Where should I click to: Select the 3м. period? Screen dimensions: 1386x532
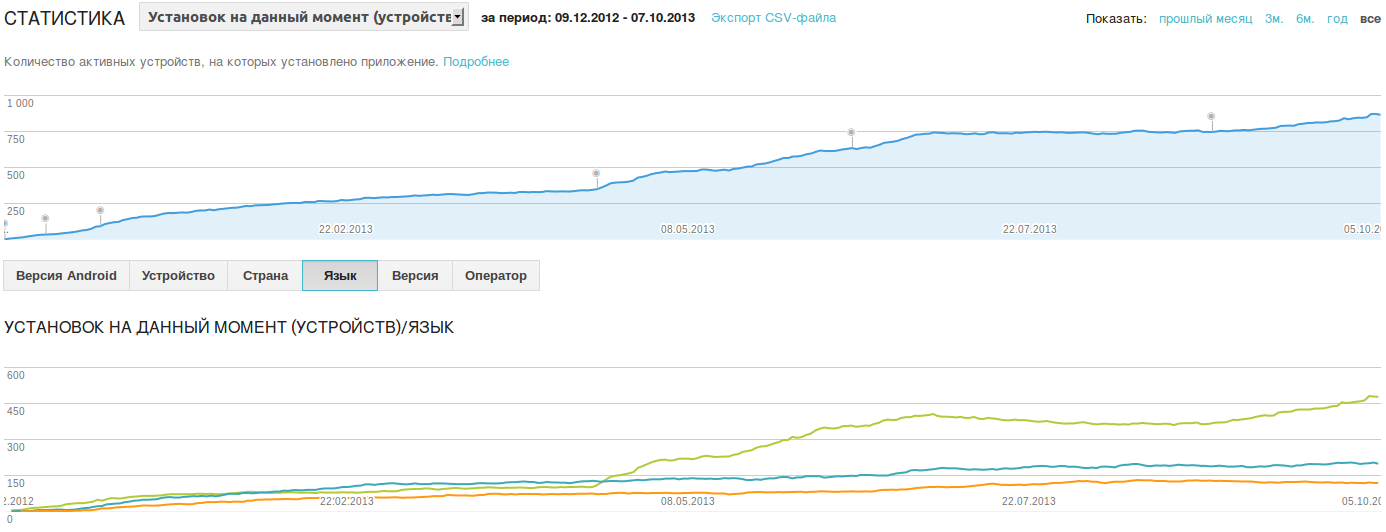click(x=1273, y=19)
